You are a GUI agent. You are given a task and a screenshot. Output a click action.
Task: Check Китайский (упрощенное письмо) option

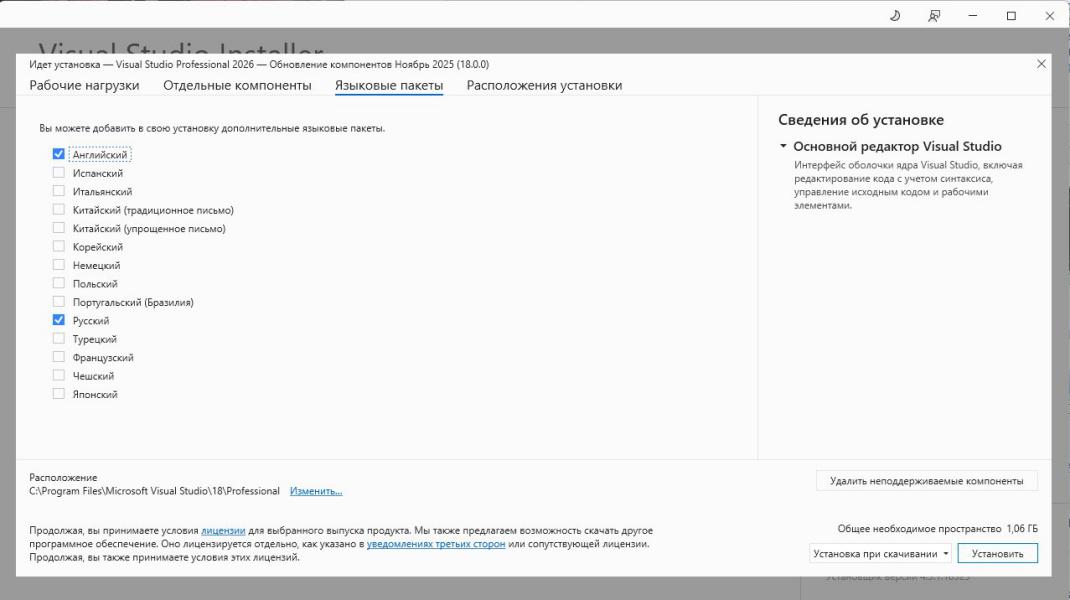(x=59, y=229)
